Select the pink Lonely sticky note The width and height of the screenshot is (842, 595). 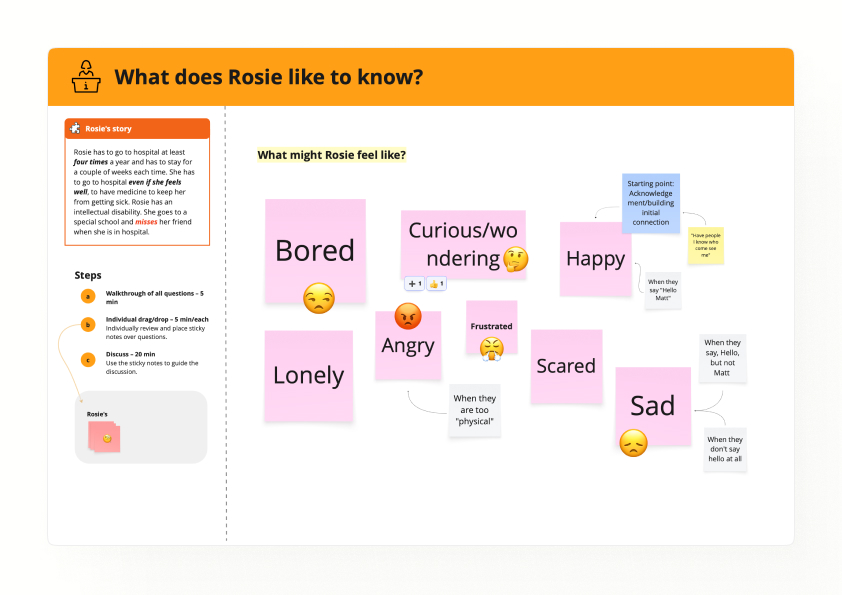click(x=309, y=375)
